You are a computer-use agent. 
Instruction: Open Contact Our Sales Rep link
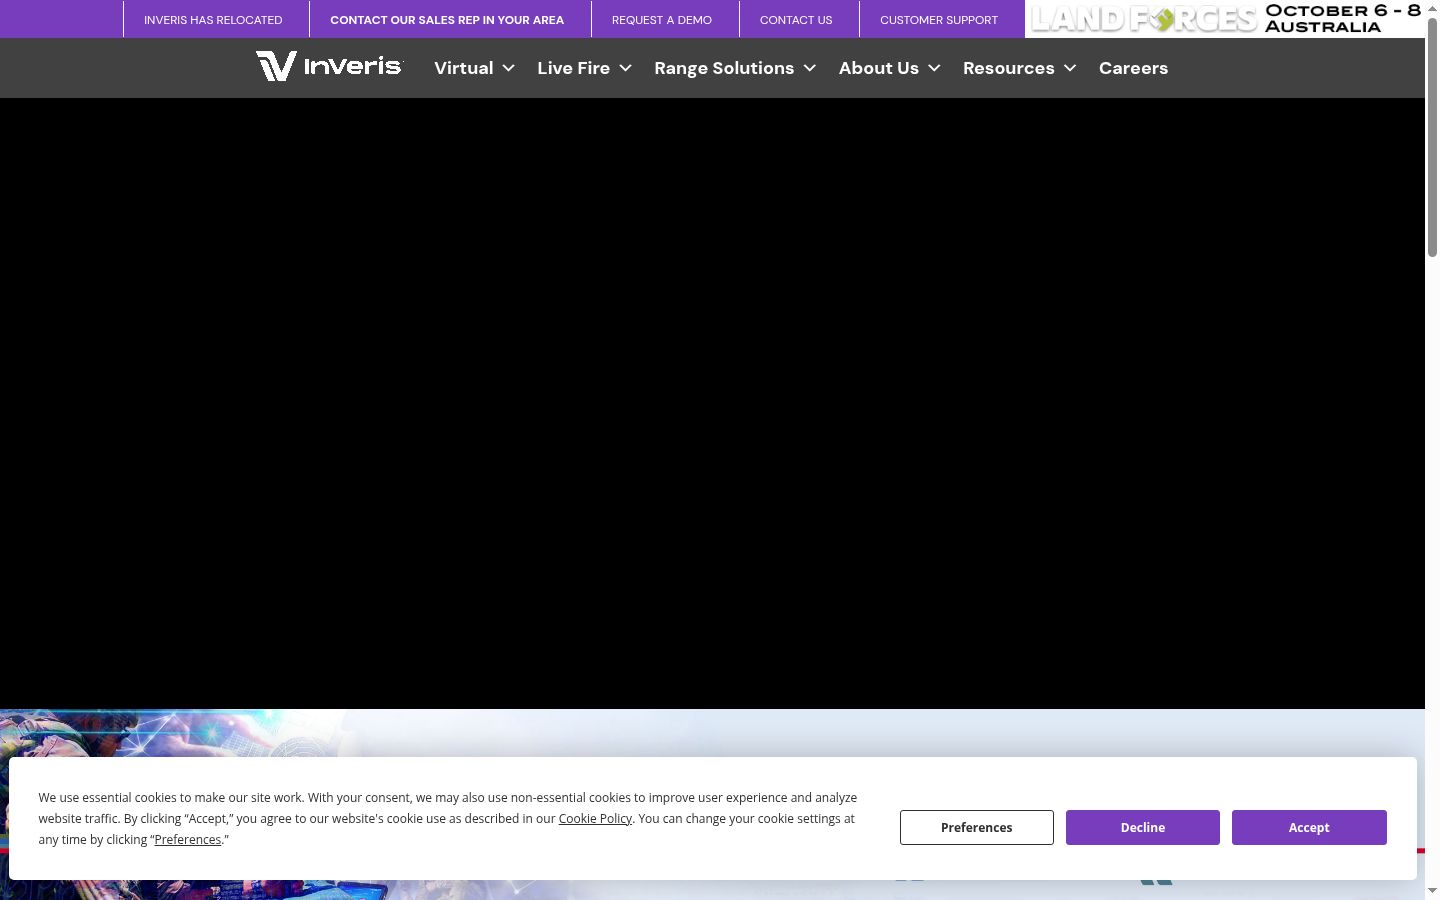(x=447, y=20)
